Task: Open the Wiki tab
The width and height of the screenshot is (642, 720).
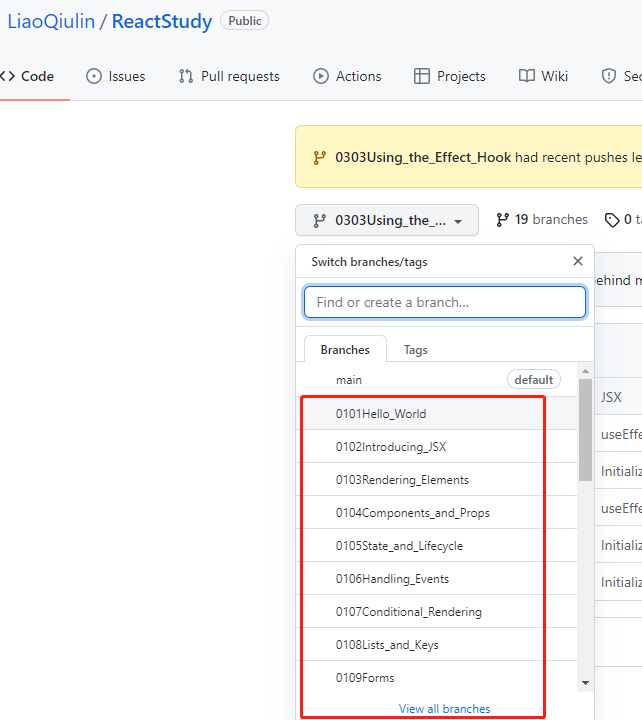Action: click(x=543, y=76)
